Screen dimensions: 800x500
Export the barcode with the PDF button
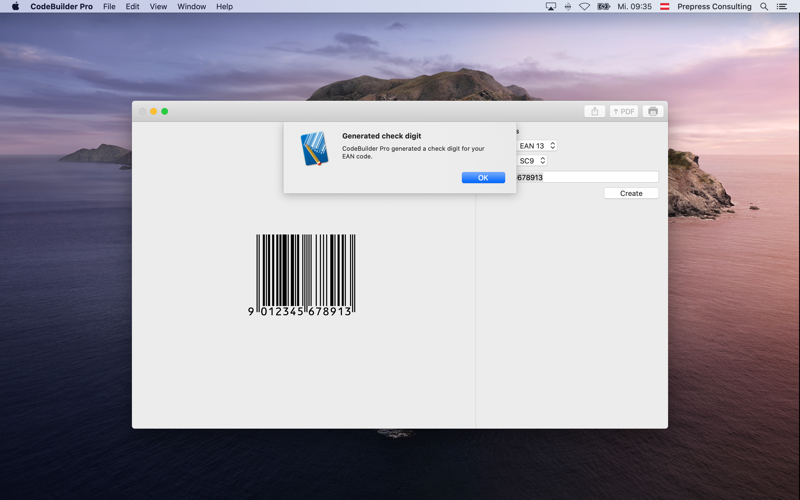coord(623,111)
